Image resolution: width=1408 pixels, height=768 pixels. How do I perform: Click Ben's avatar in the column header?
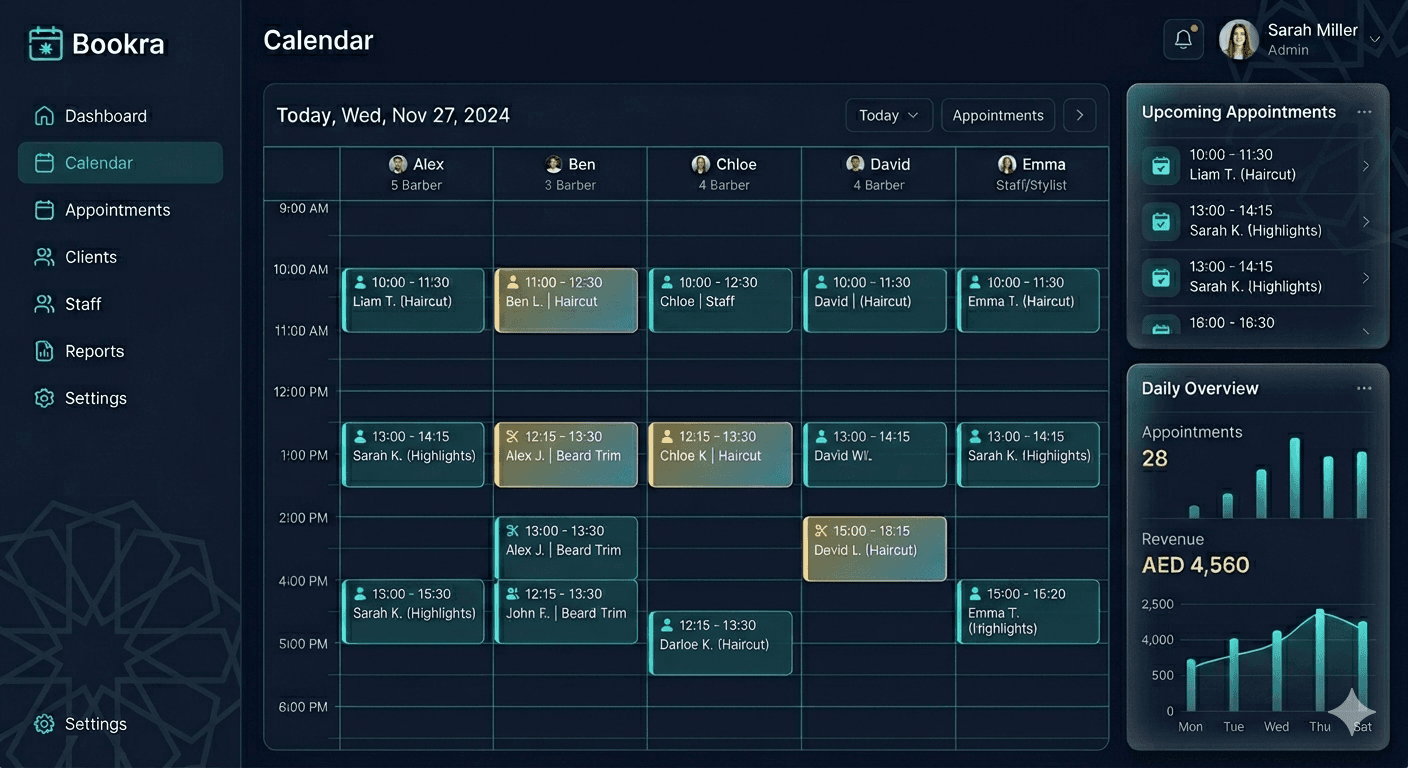[554, 164]
